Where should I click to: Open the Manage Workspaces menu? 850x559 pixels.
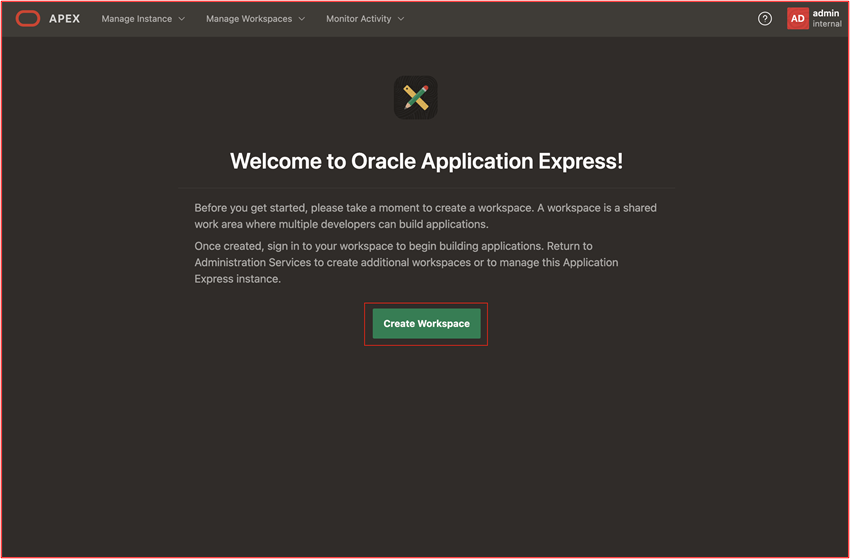(x=255, y=18)
